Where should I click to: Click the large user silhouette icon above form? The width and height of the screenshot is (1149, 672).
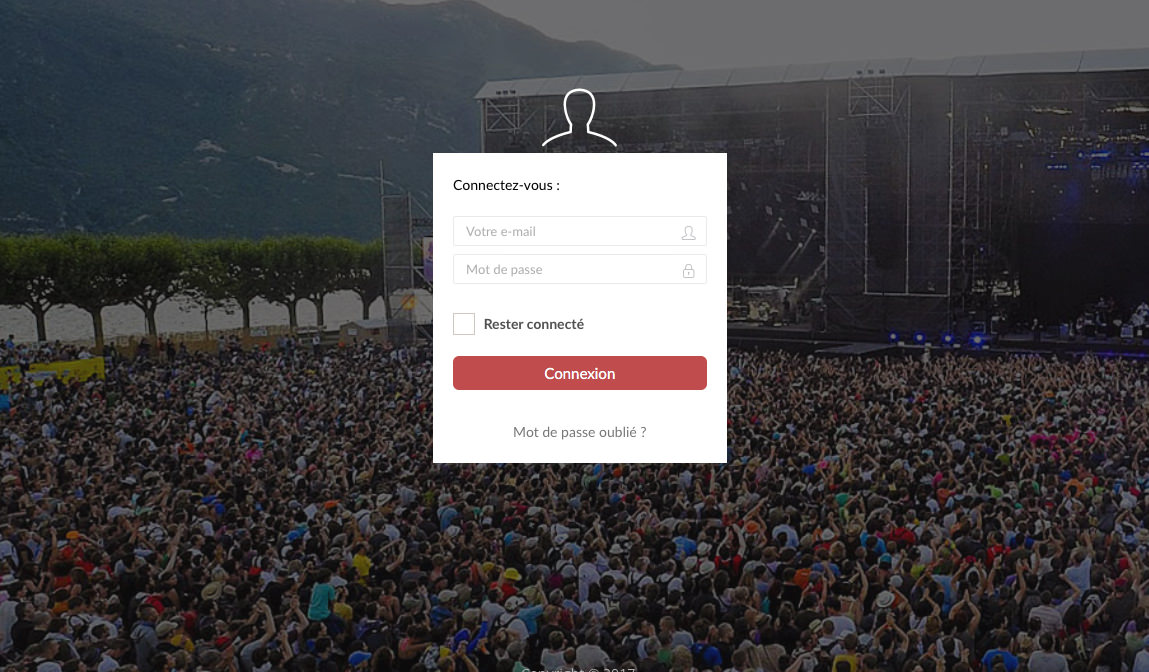coord(579,118)
